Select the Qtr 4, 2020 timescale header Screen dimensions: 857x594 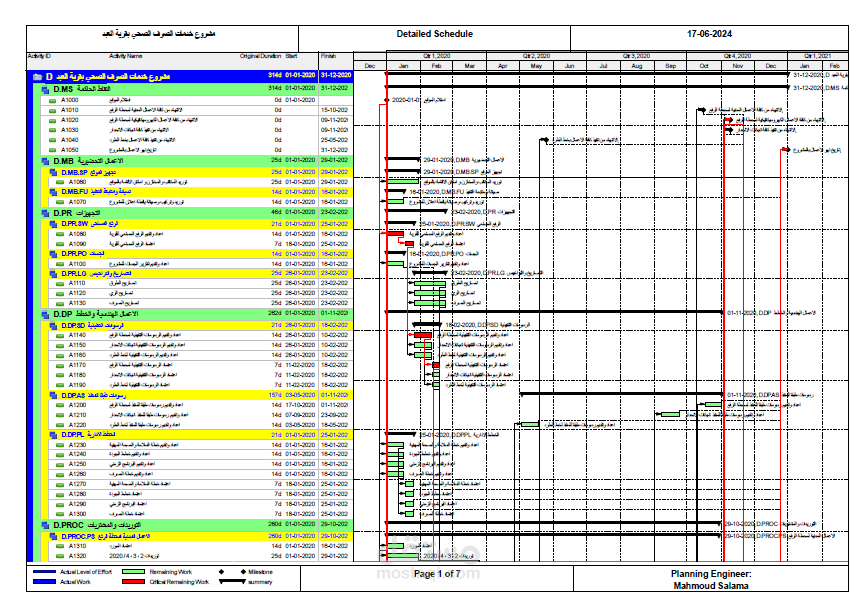coord(737,56)
